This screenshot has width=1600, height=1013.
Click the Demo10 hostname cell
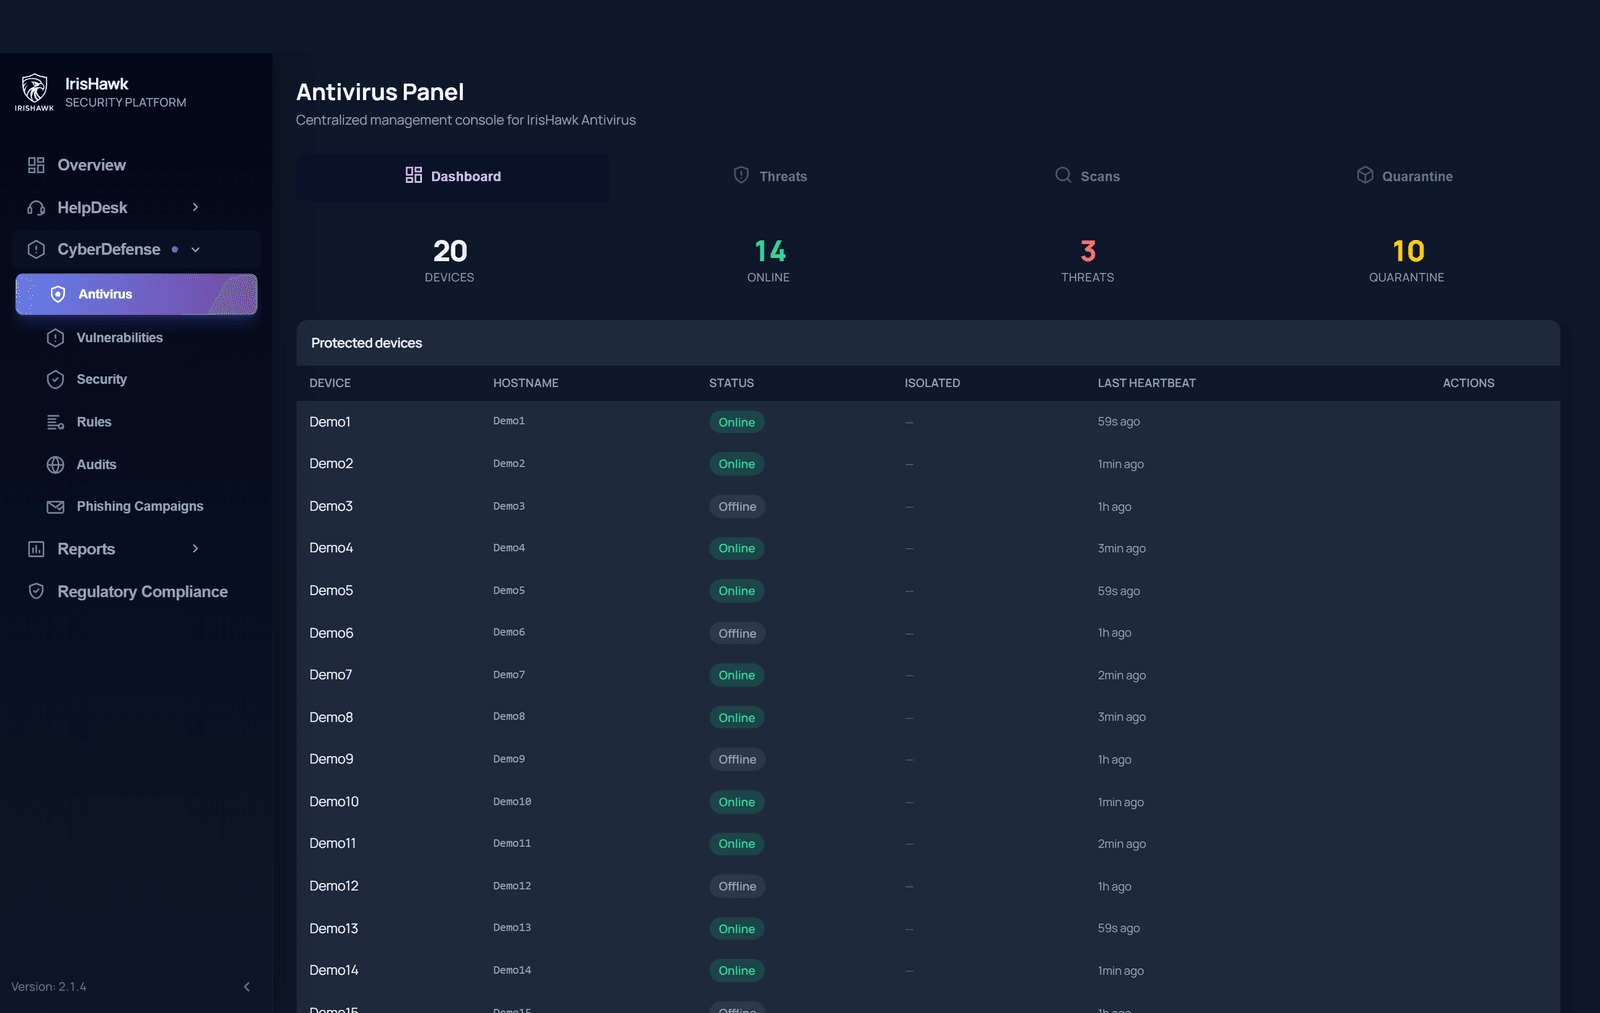pos(512,802)
